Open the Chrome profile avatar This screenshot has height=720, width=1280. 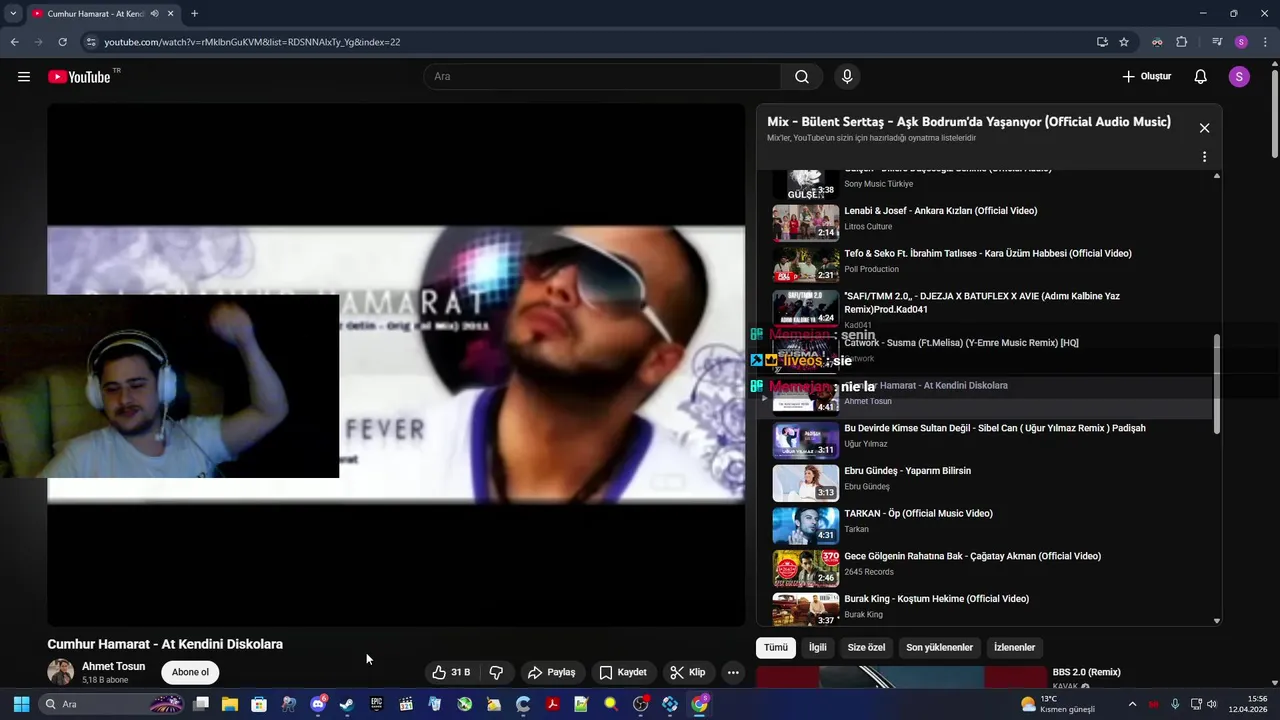point(1241,42)
